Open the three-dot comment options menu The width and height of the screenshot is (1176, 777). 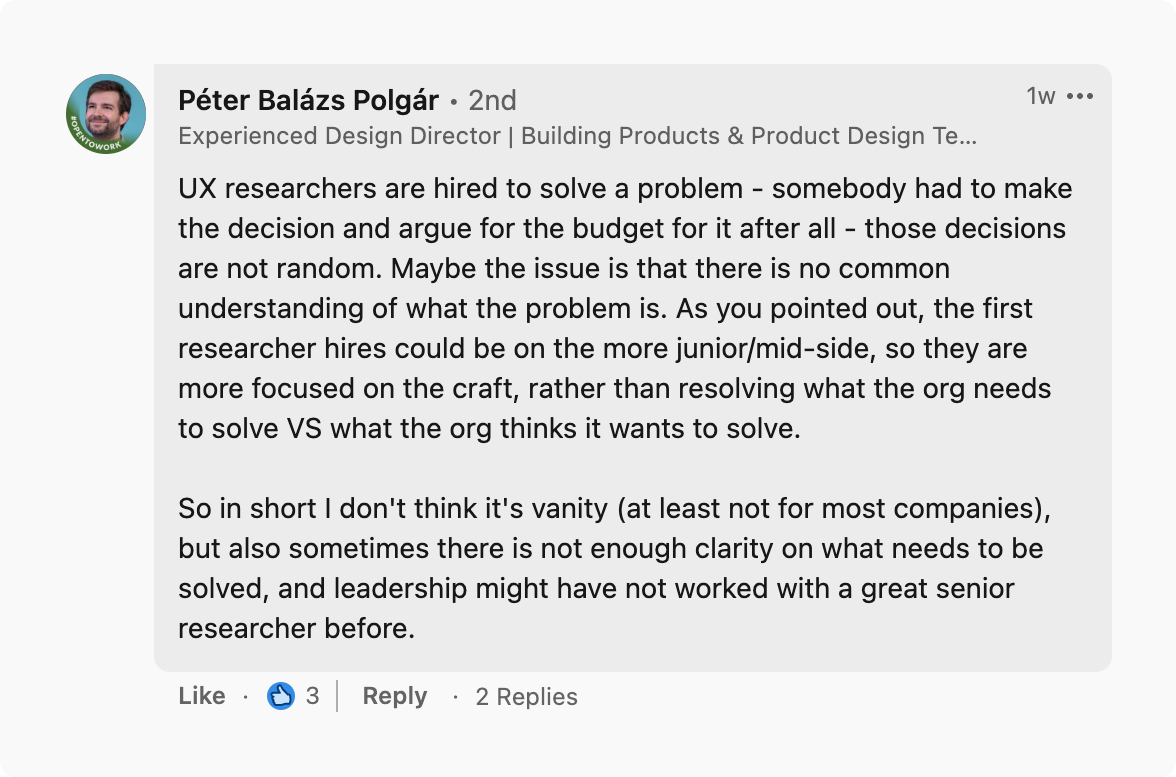[x=1080, y=96]
